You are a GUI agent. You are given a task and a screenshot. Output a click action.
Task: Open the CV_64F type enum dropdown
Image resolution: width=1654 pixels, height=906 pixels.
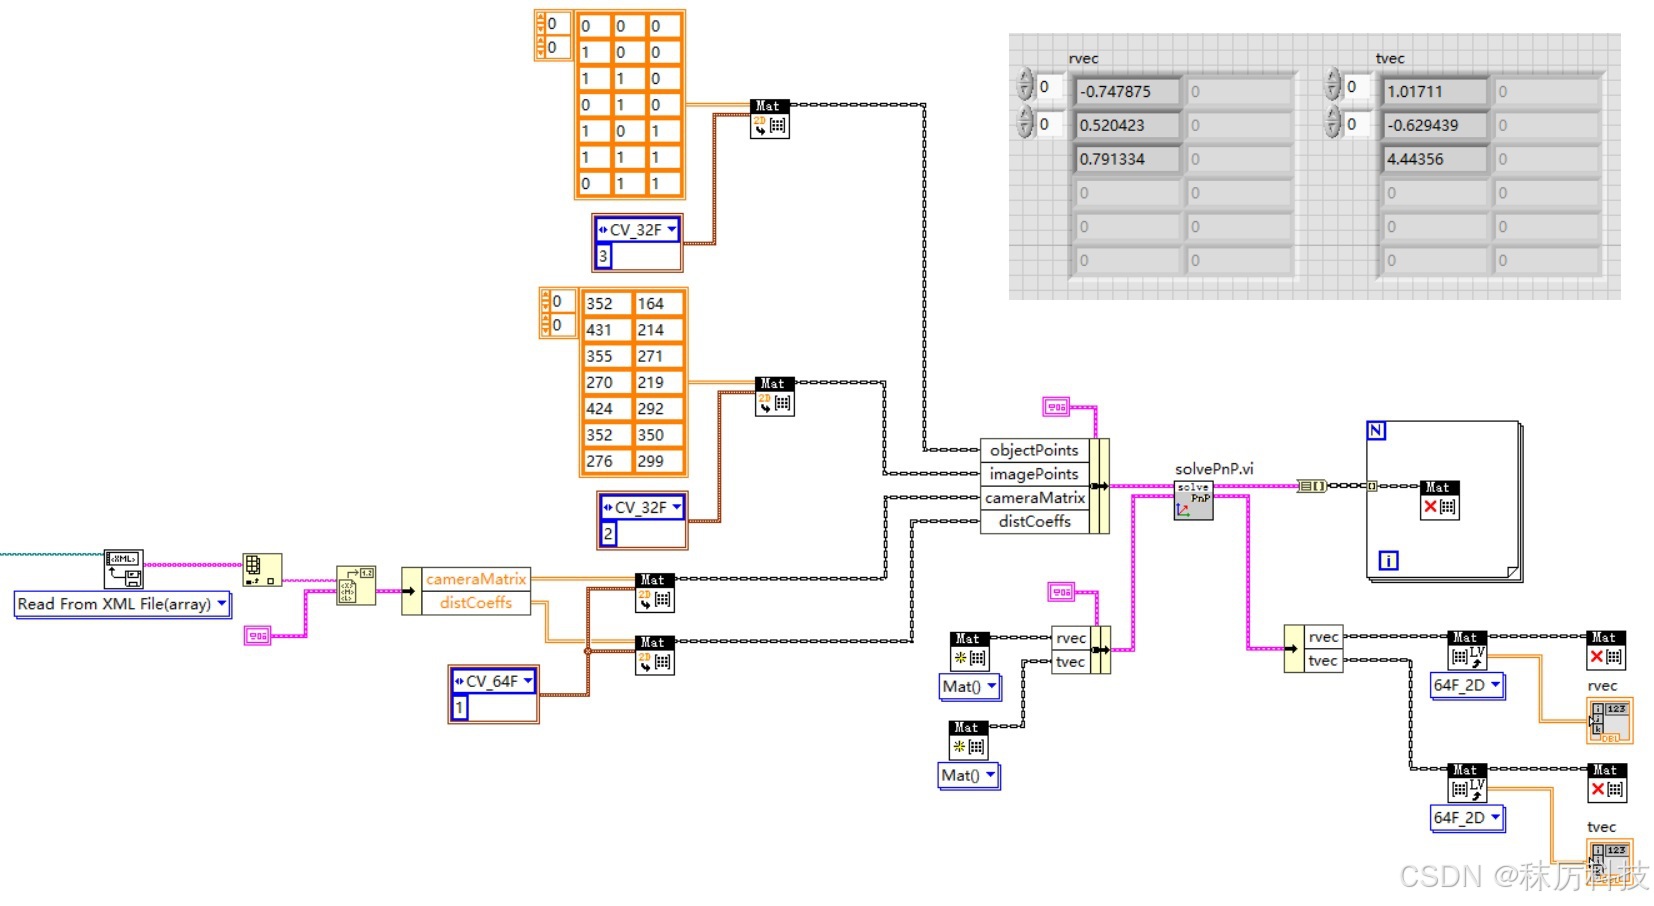coord(494,681)
